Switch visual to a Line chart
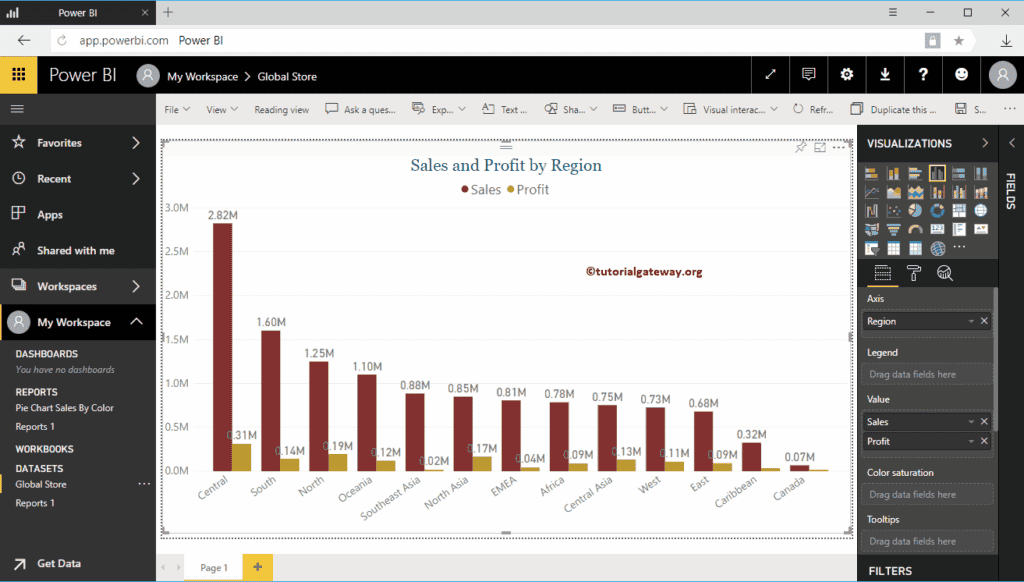This screenshot has width=1024, height=582. (872, 191)
